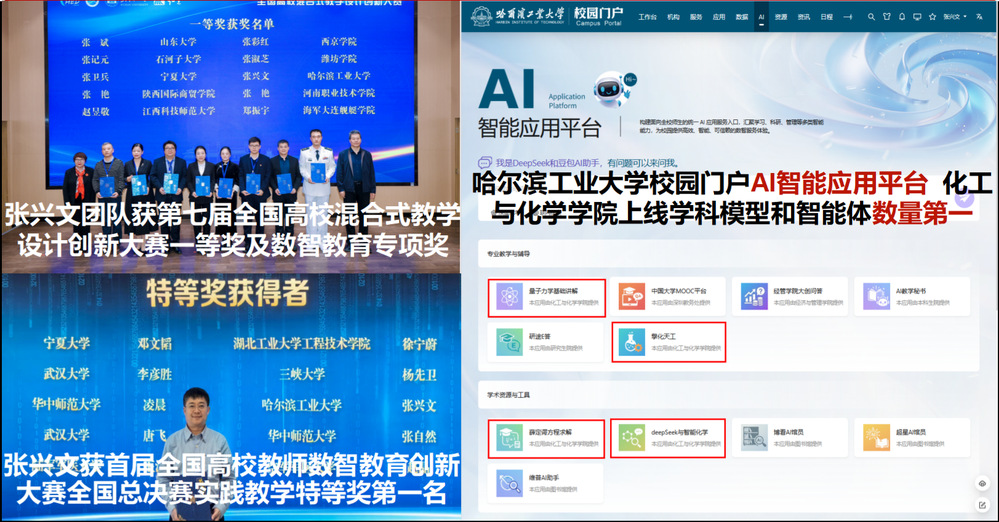The image size is (999, 522).
Task: Open the 资源 navigation item
Action: (780, 17)
